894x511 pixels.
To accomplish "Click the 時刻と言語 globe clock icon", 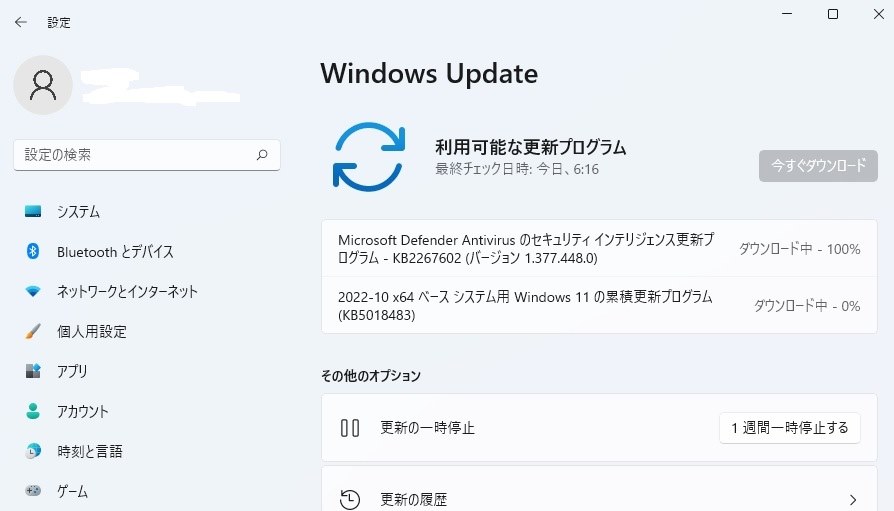I will coord(33,451).
